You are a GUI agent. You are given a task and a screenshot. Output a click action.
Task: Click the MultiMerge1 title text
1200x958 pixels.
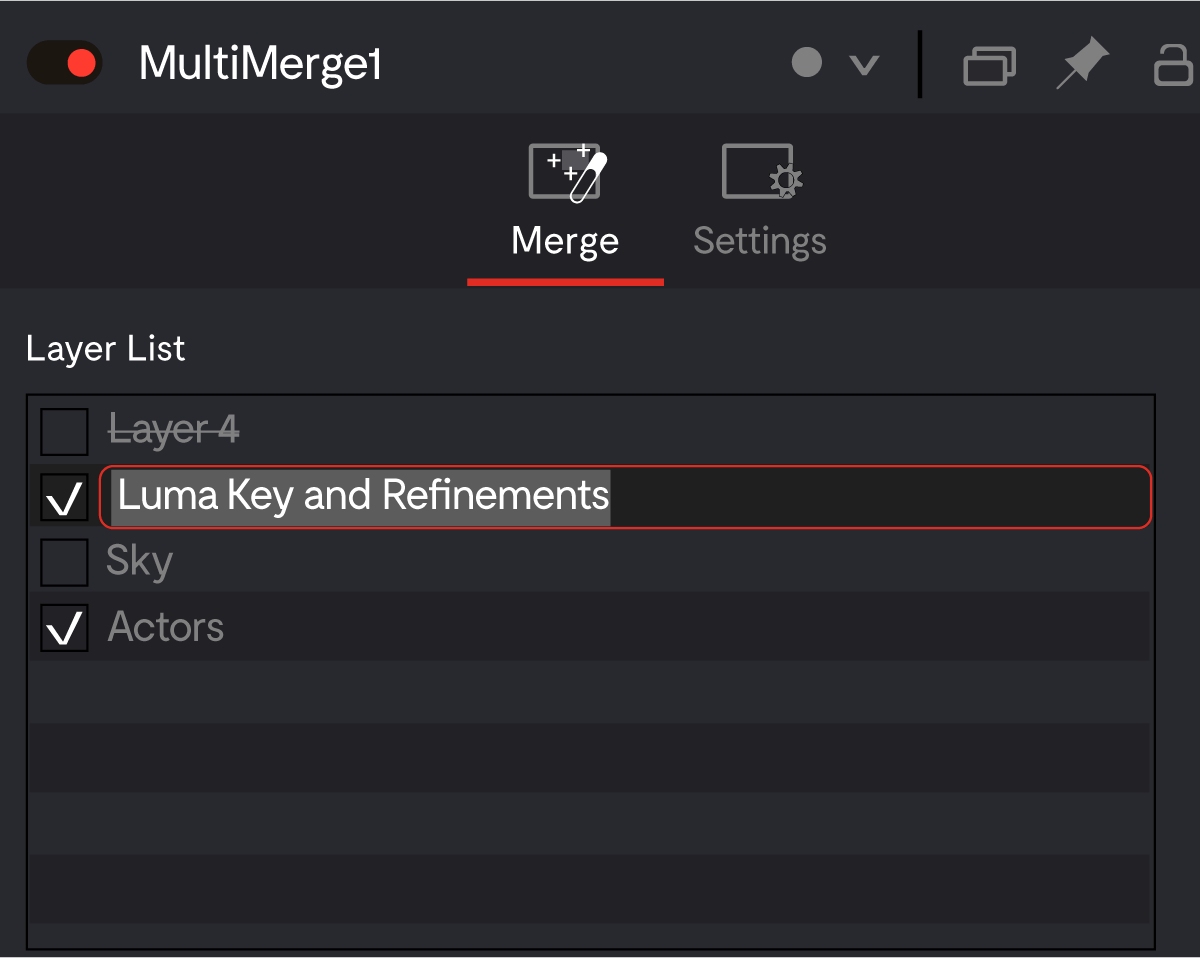[260, 62]
